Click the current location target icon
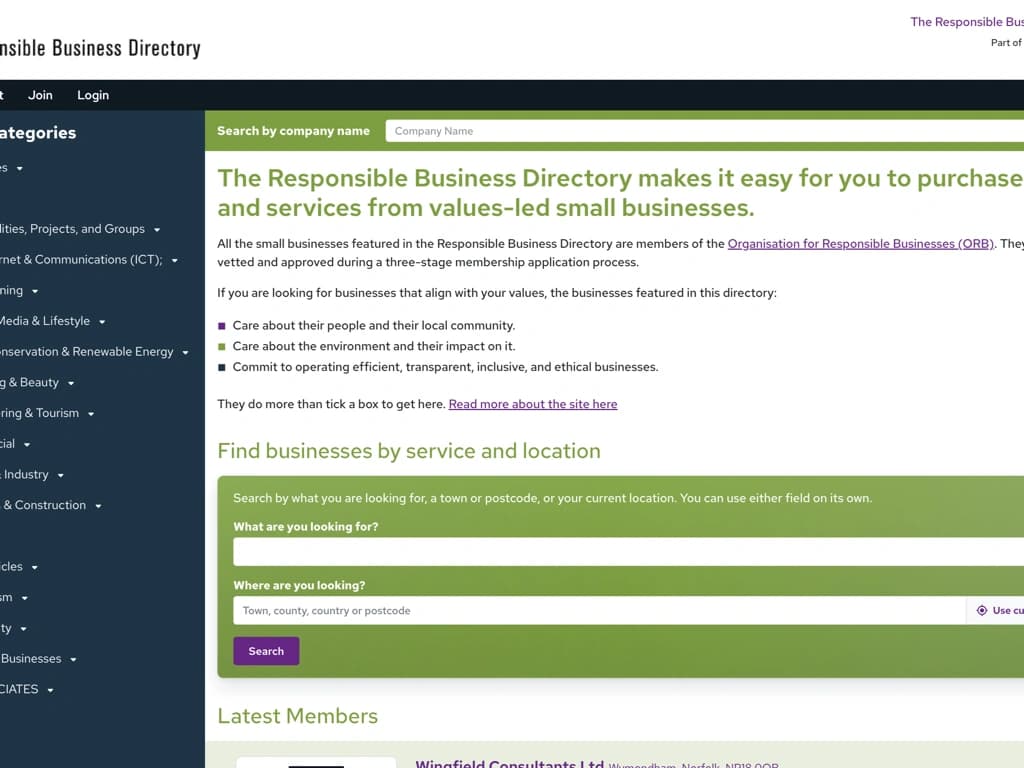 click(982, 611)
